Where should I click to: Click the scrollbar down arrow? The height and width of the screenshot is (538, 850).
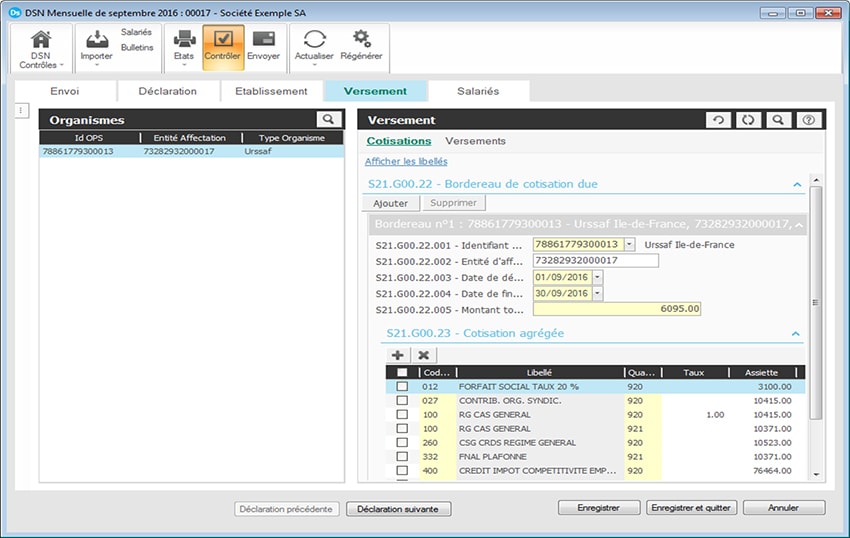point(816,475)
